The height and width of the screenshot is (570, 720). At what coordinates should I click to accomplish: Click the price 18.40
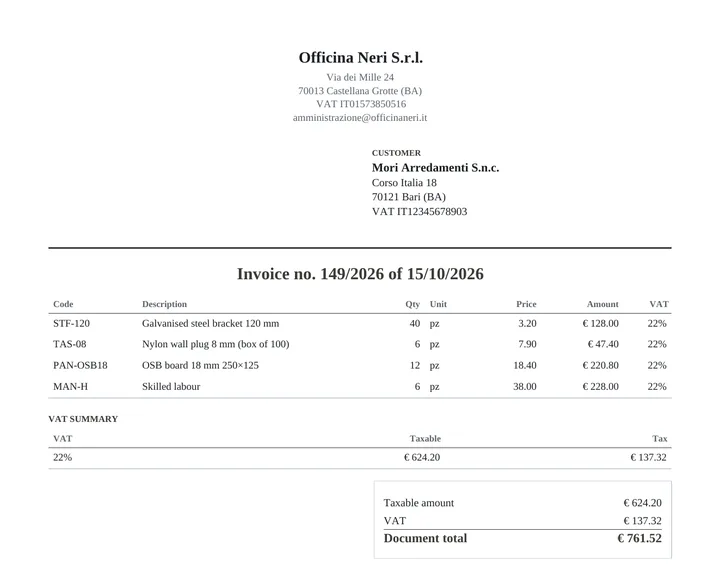pyautogui.click(x=525, y=365)
